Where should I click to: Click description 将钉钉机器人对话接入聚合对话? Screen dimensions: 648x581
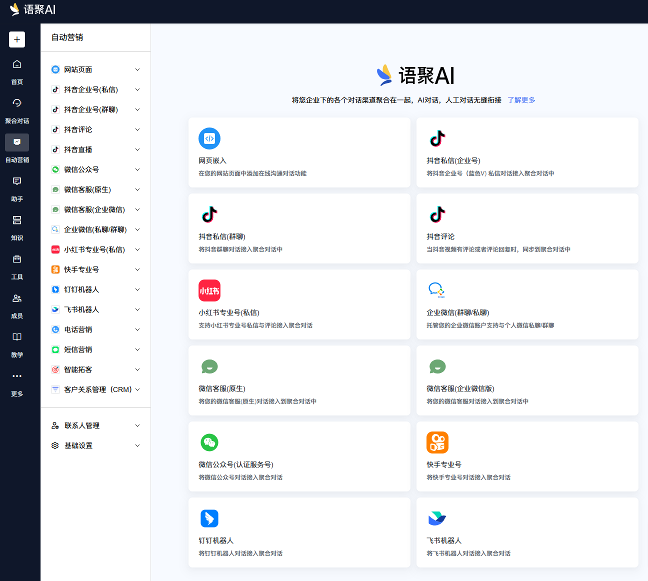tap(241, 553)
